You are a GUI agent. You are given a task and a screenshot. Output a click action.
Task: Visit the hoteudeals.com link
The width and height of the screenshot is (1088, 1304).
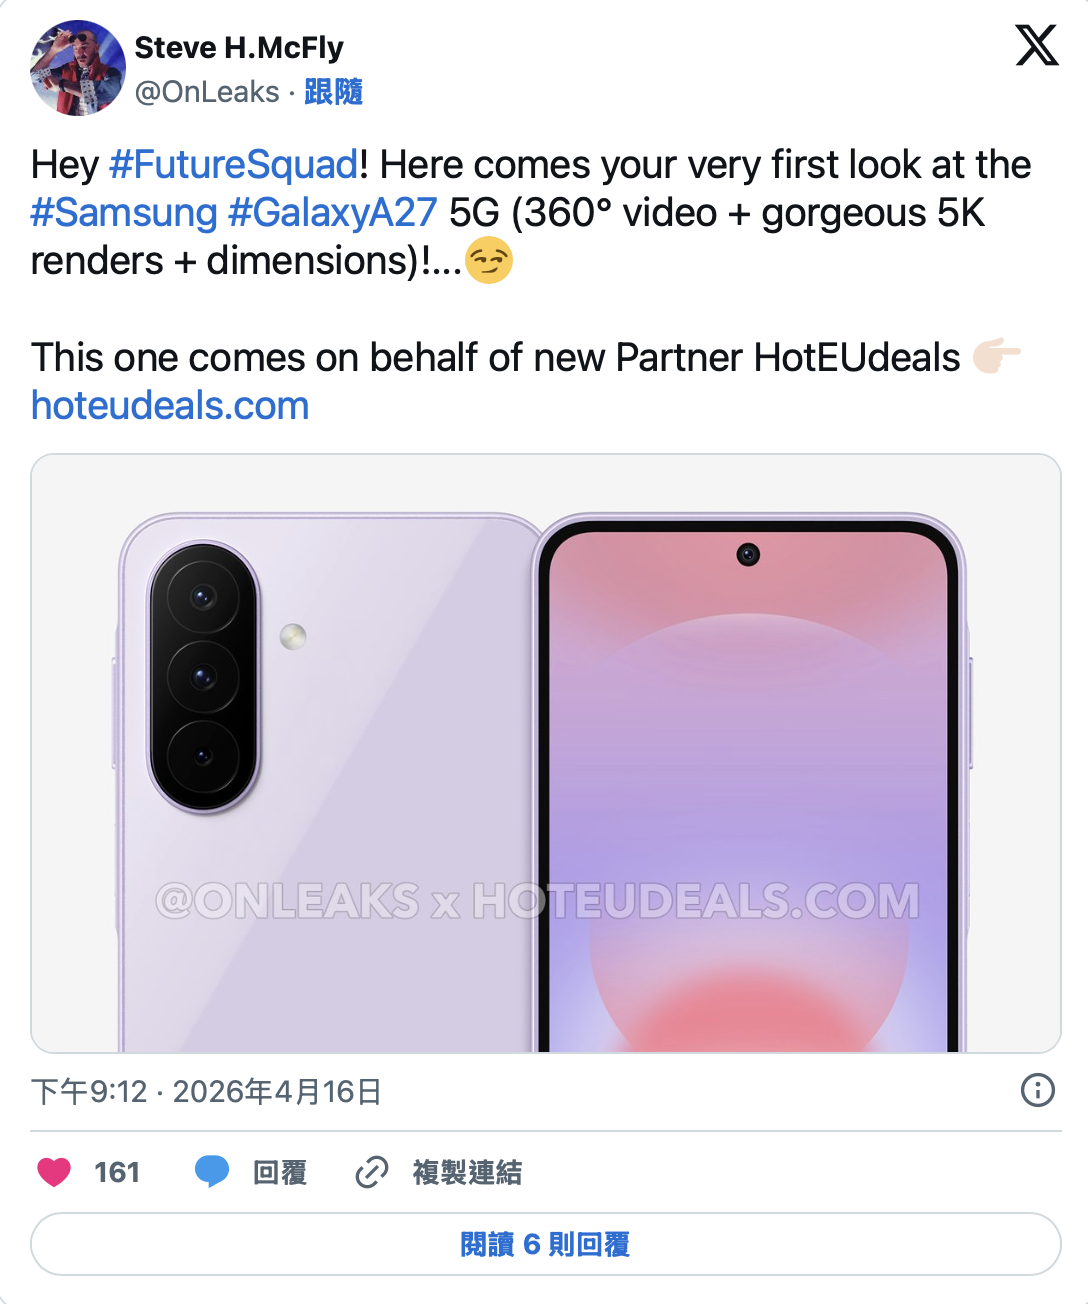tap(170, 405)
